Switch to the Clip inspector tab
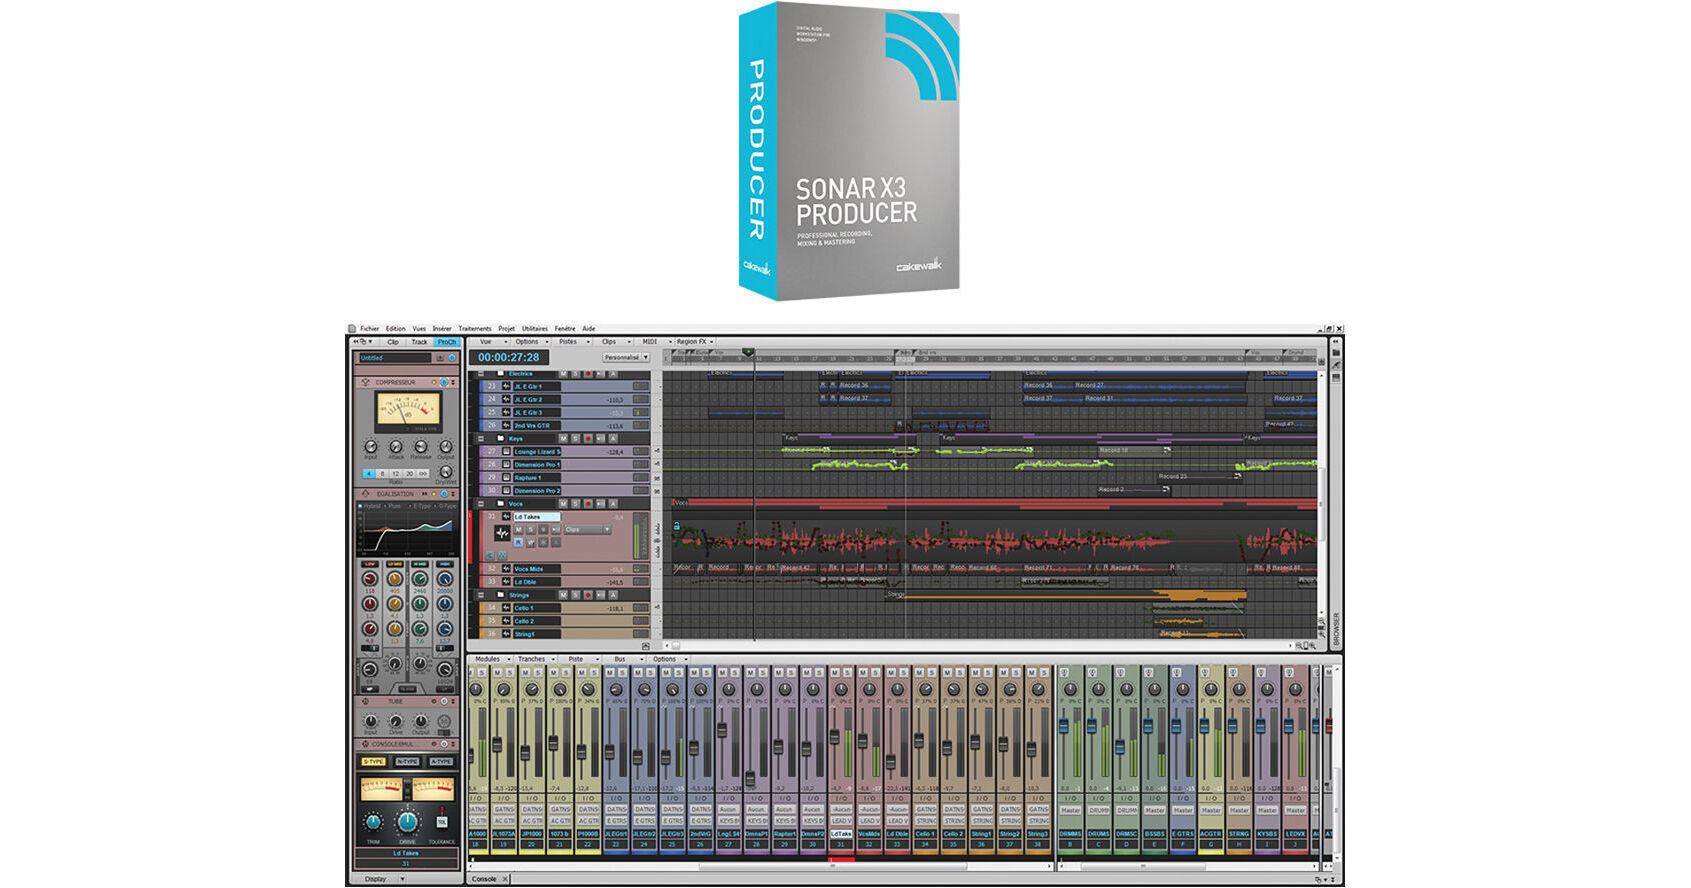Viewport: 1691px width, 888px height. coord(393,342)
